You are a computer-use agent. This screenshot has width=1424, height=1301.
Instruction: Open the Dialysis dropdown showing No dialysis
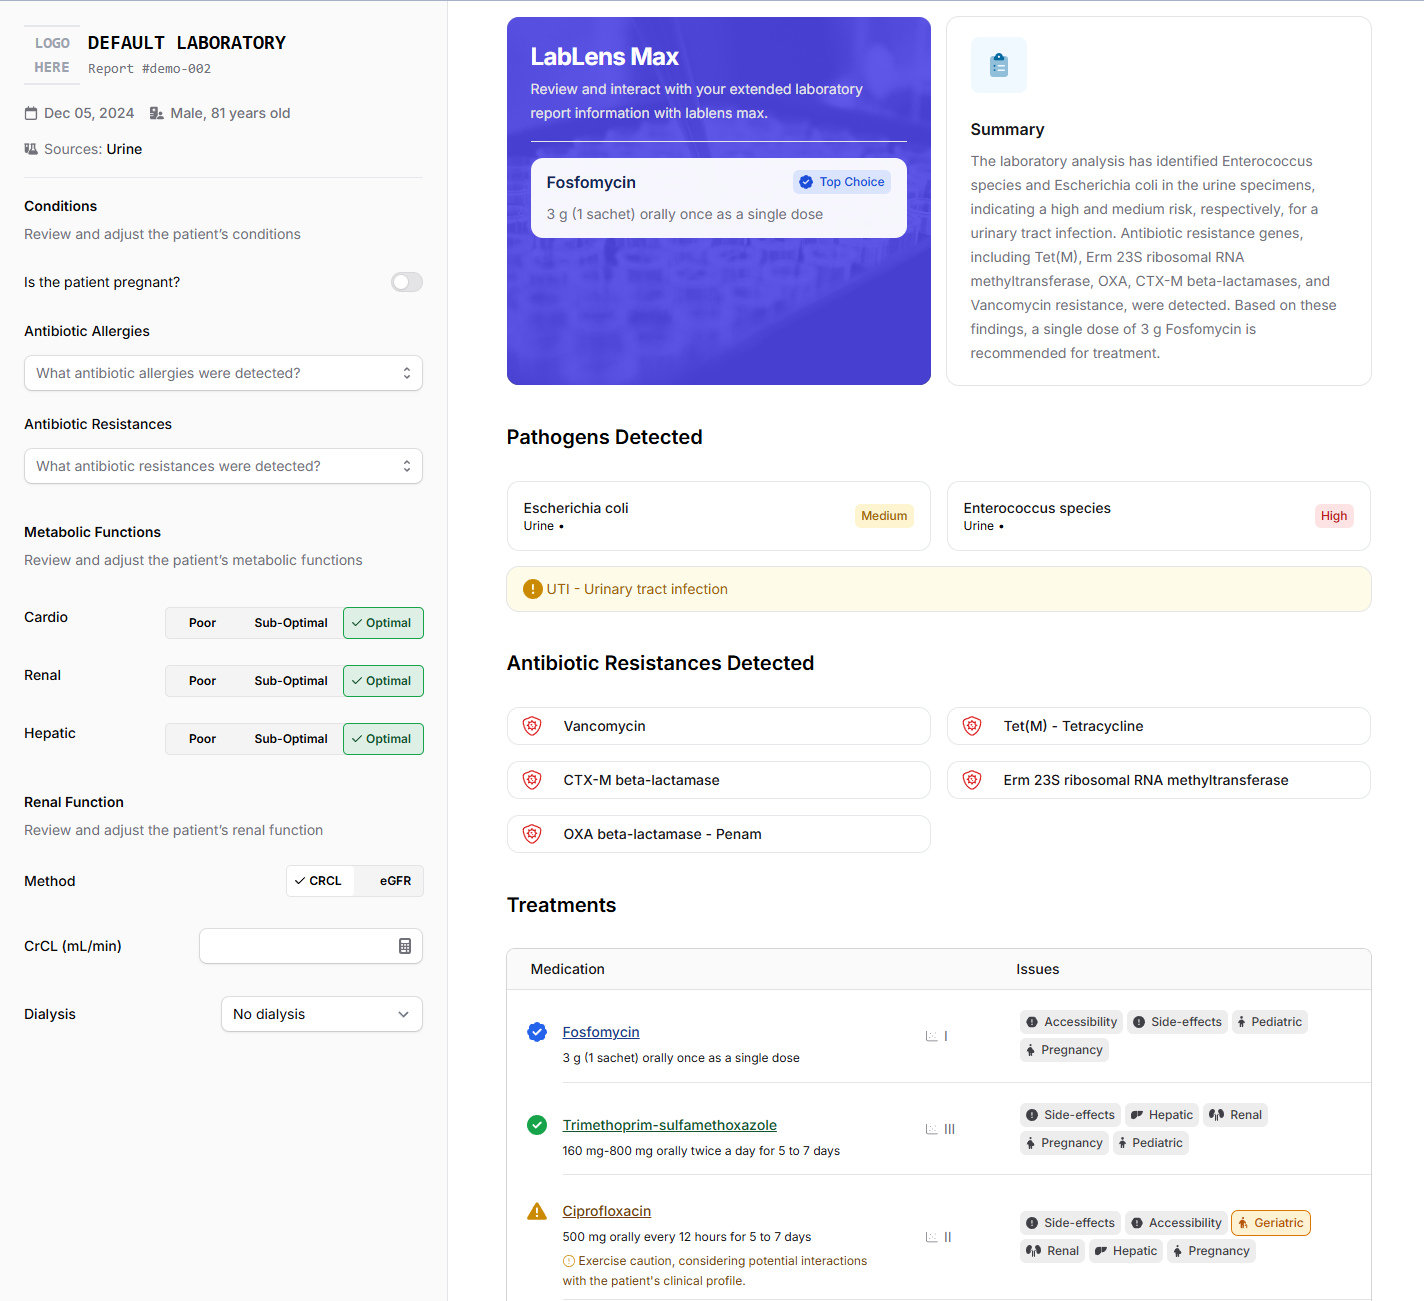322,1014
